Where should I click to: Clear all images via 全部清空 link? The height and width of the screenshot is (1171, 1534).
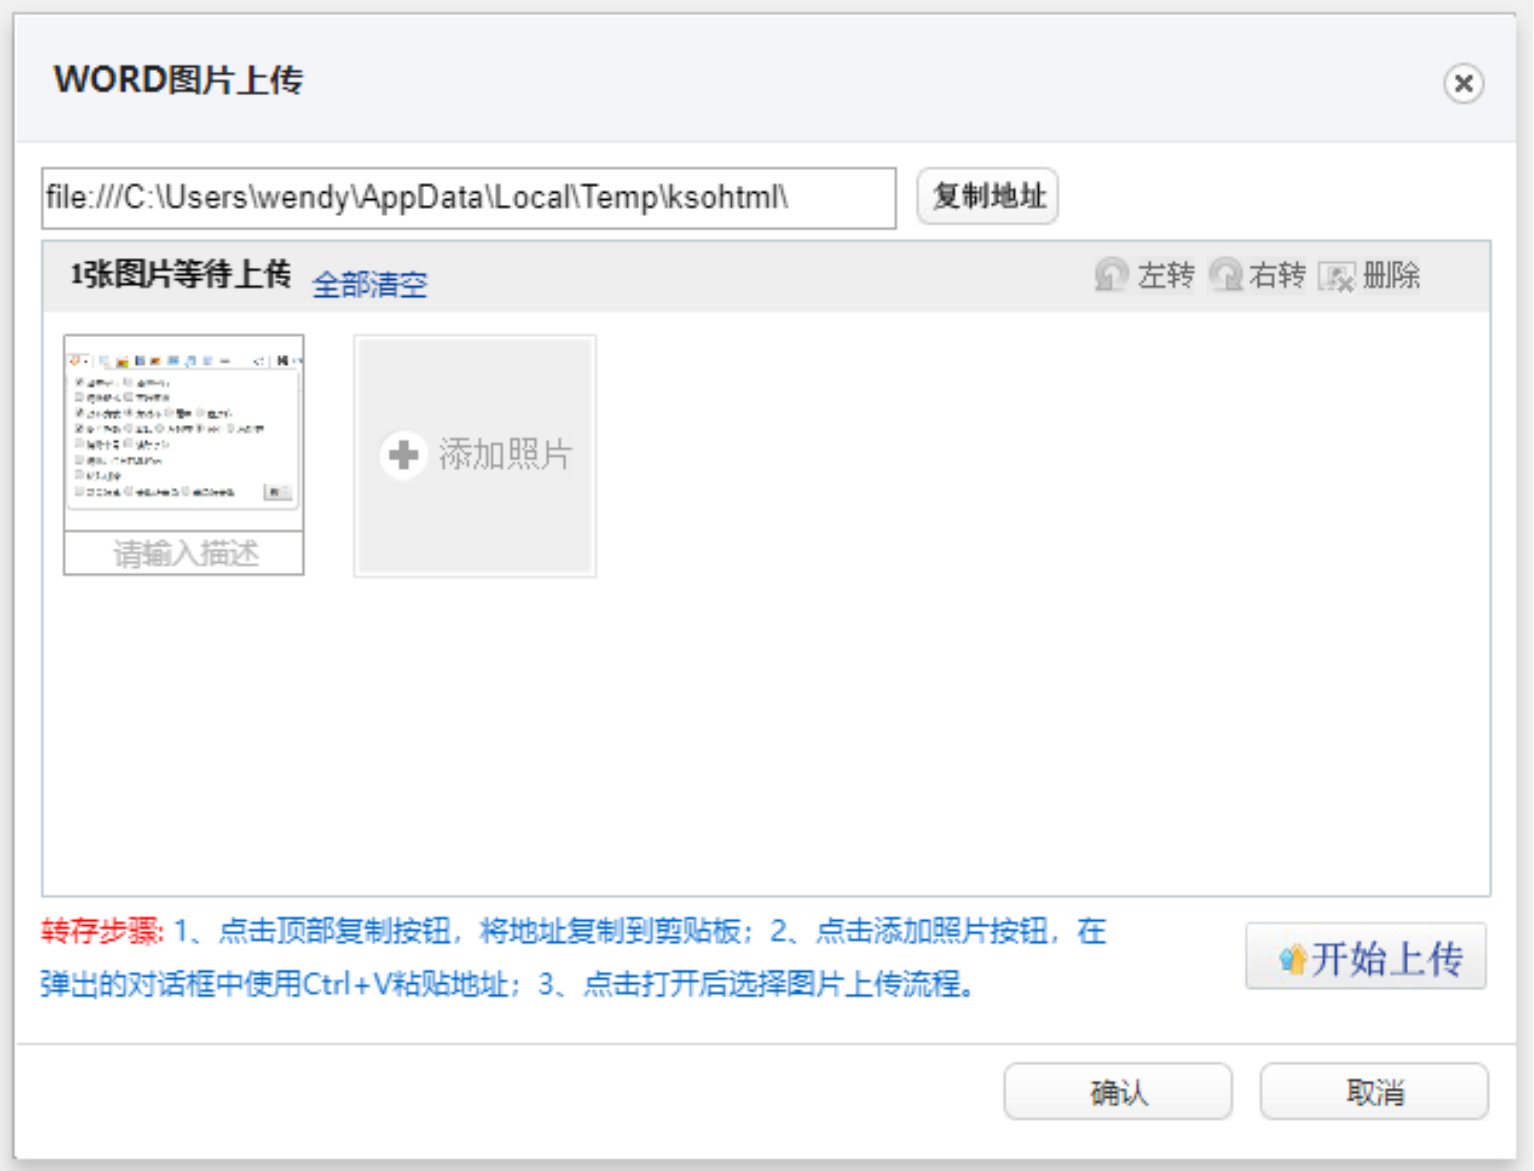[370, 285]
